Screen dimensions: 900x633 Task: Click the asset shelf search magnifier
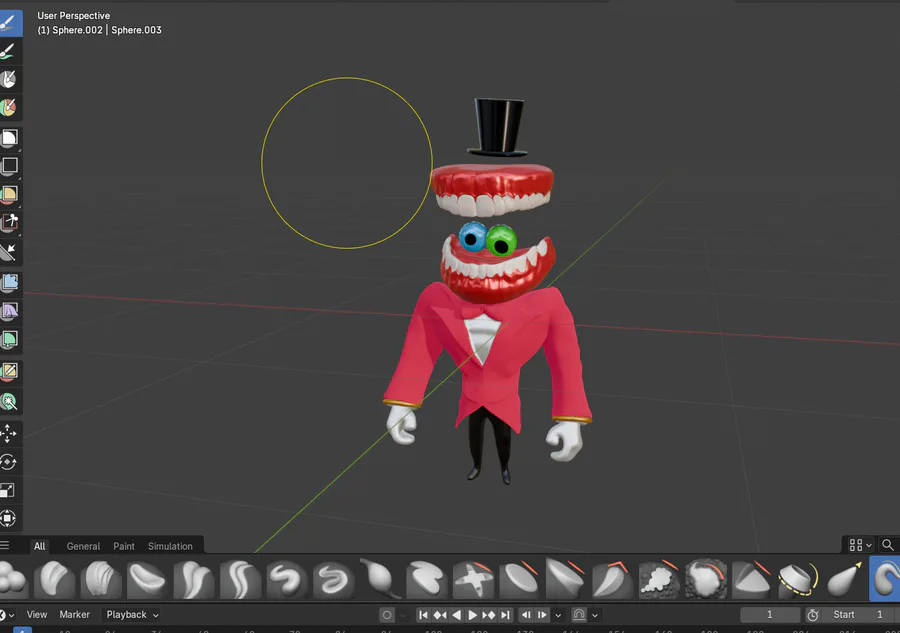[887, 545]
